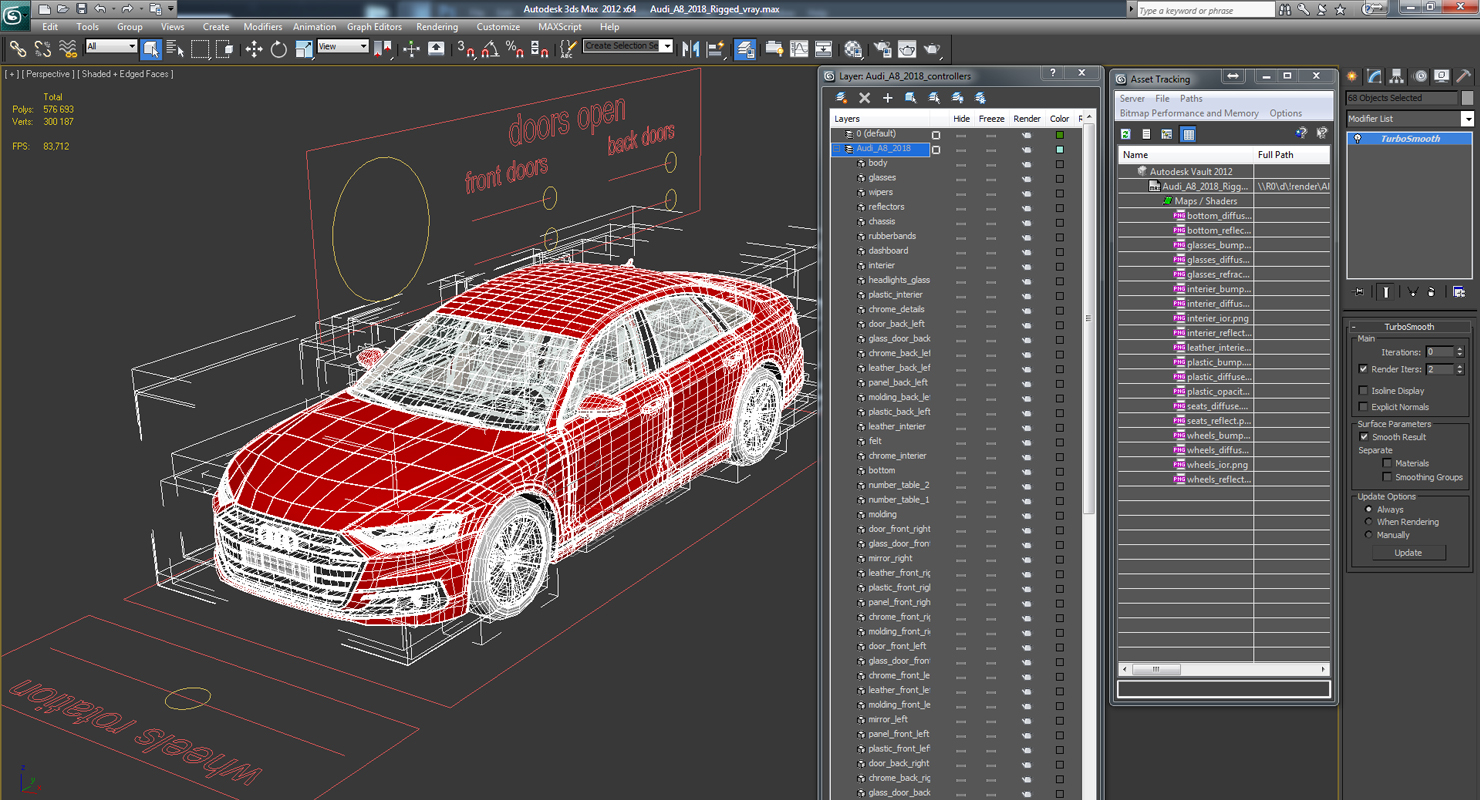Open the quick access toolbar dropdown
The image size is (1480, 800).
click(x=170, y=9)
